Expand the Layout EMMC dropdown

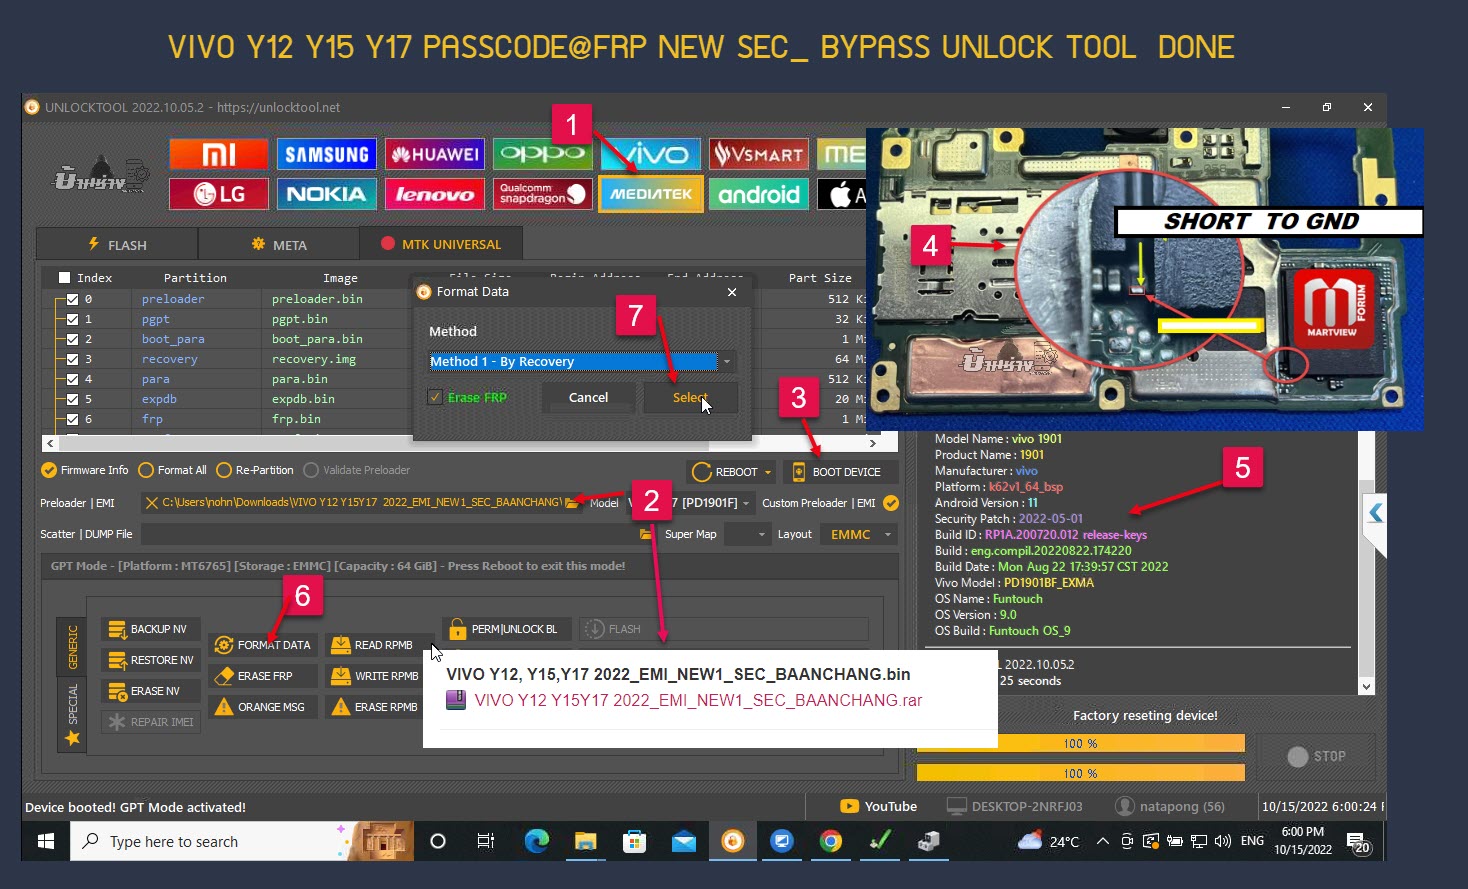pos(887,534)
